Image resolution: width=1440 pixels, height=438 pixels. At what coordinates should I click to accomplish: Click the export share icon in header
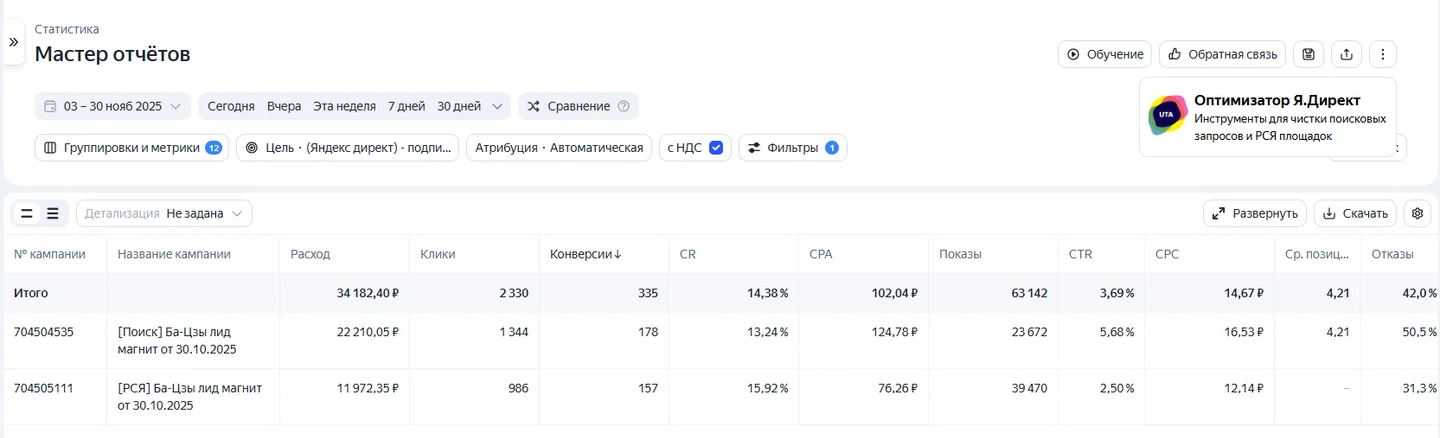click(1346, 54)
